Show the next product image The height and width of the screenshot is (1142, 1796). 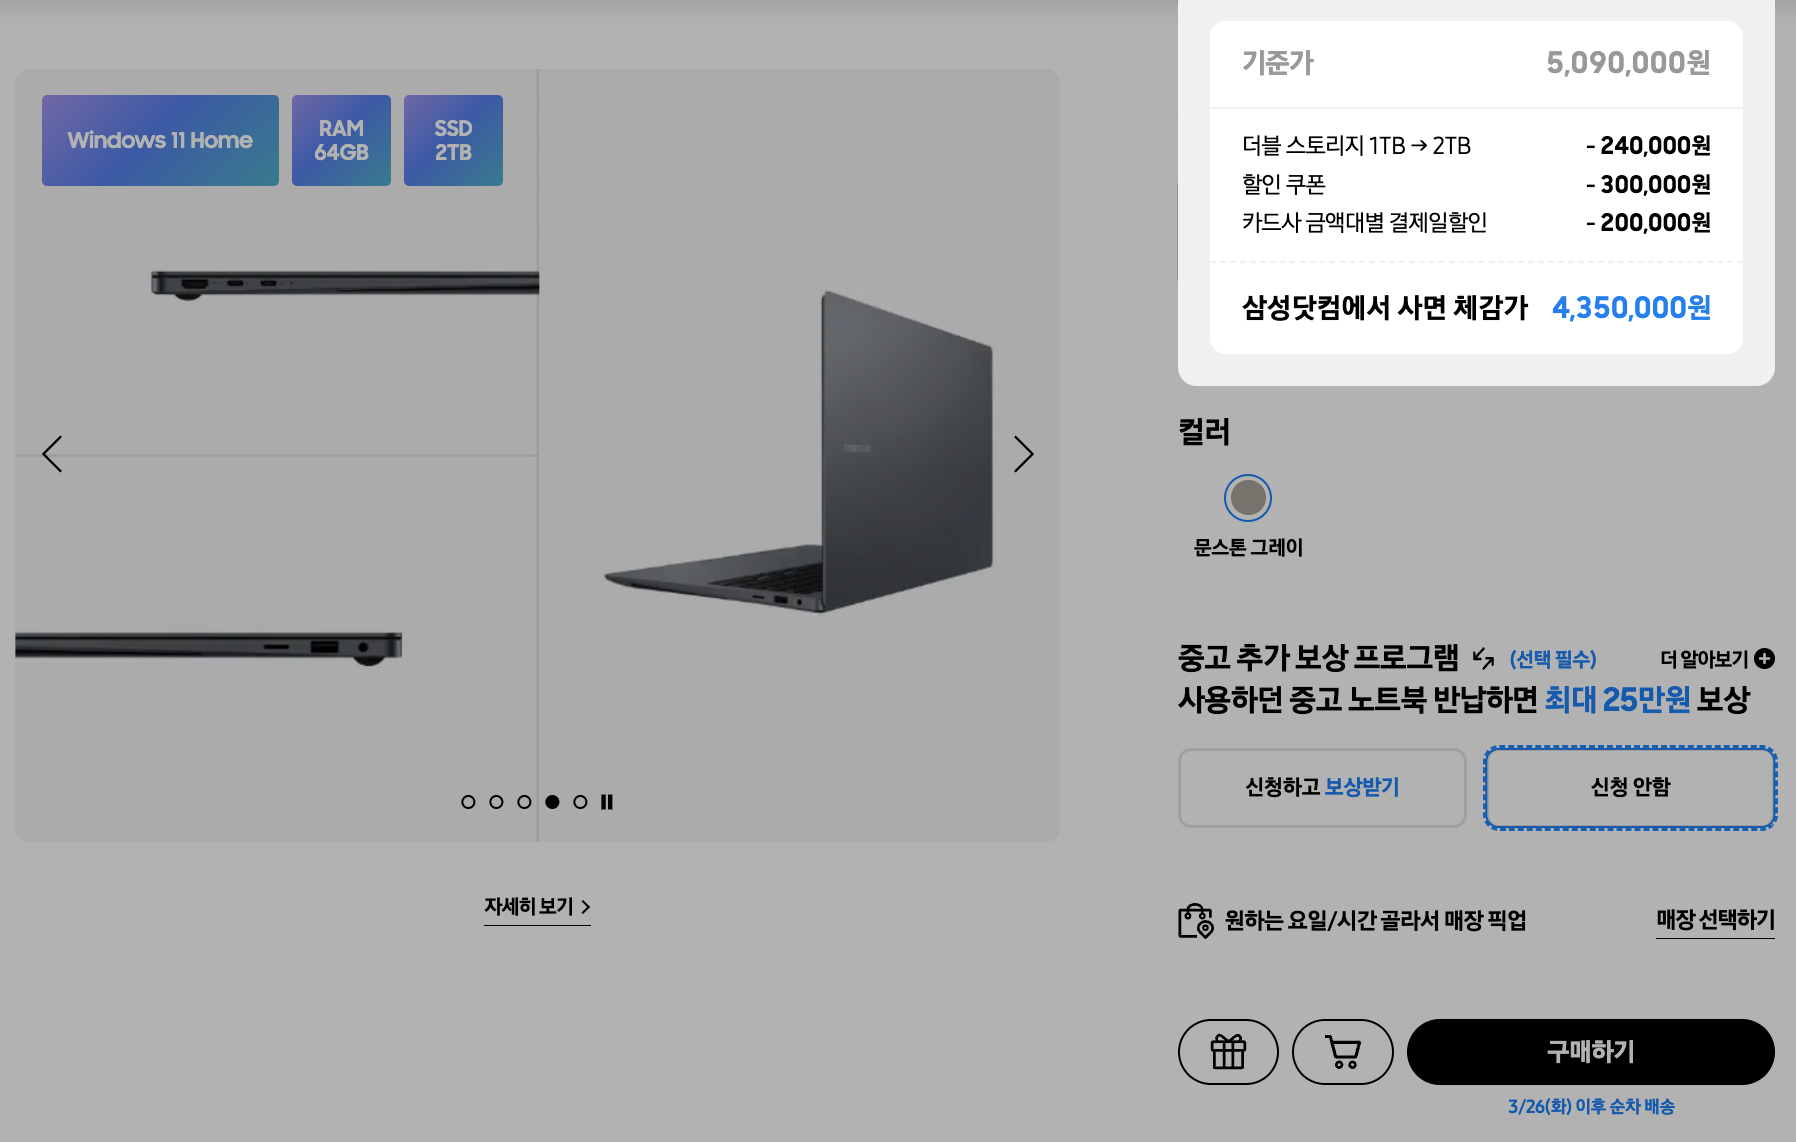(x=1023, y=454)
